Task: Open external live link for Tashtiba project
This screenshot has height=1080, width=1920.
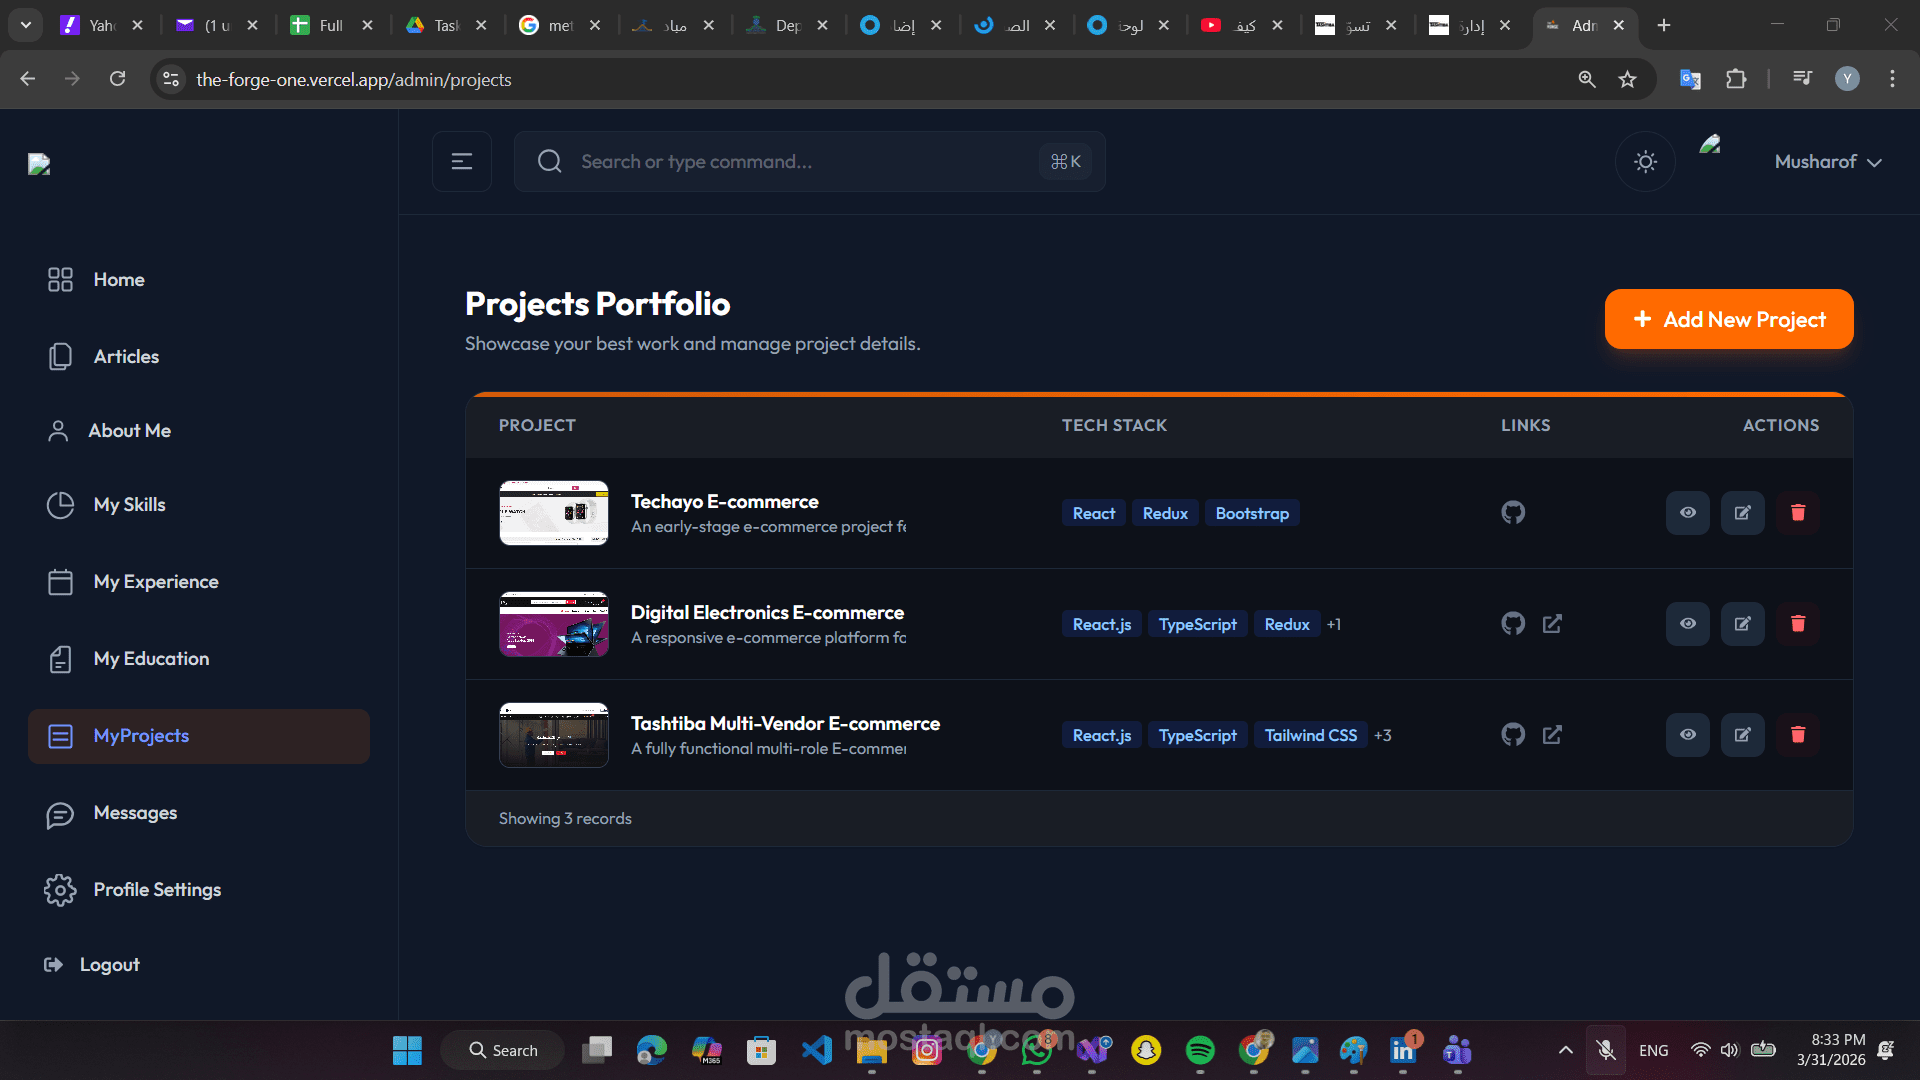Action: point(1552,735)
